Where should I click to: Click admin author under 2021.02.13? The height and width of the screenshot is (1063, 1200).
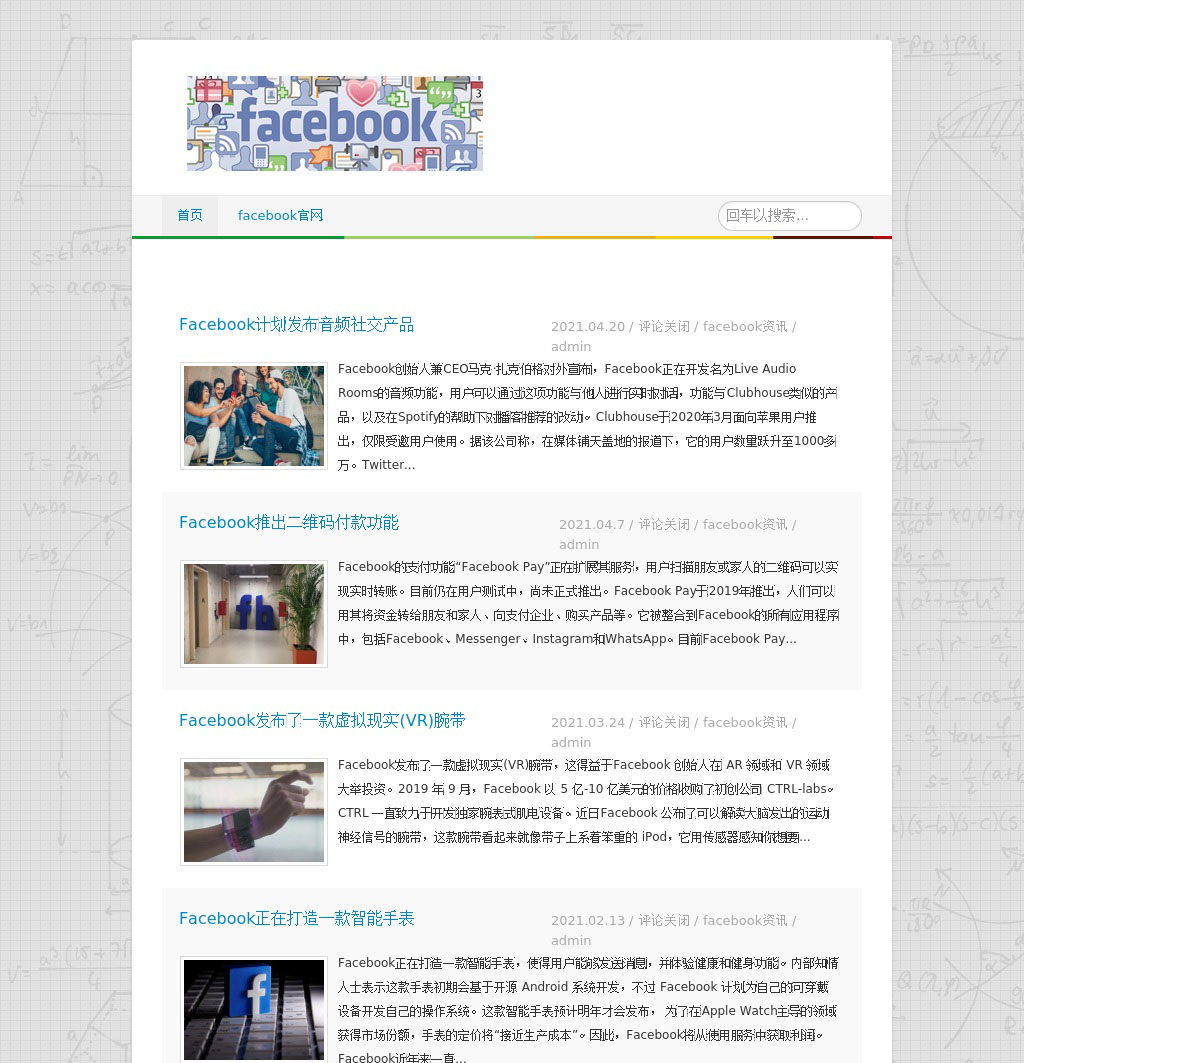coord(571,940)
